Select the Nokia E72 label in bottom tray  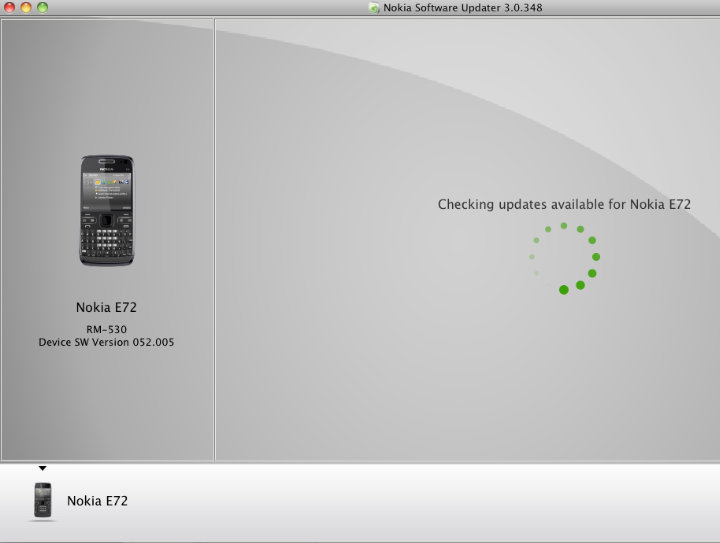click(x=97, y=501)
